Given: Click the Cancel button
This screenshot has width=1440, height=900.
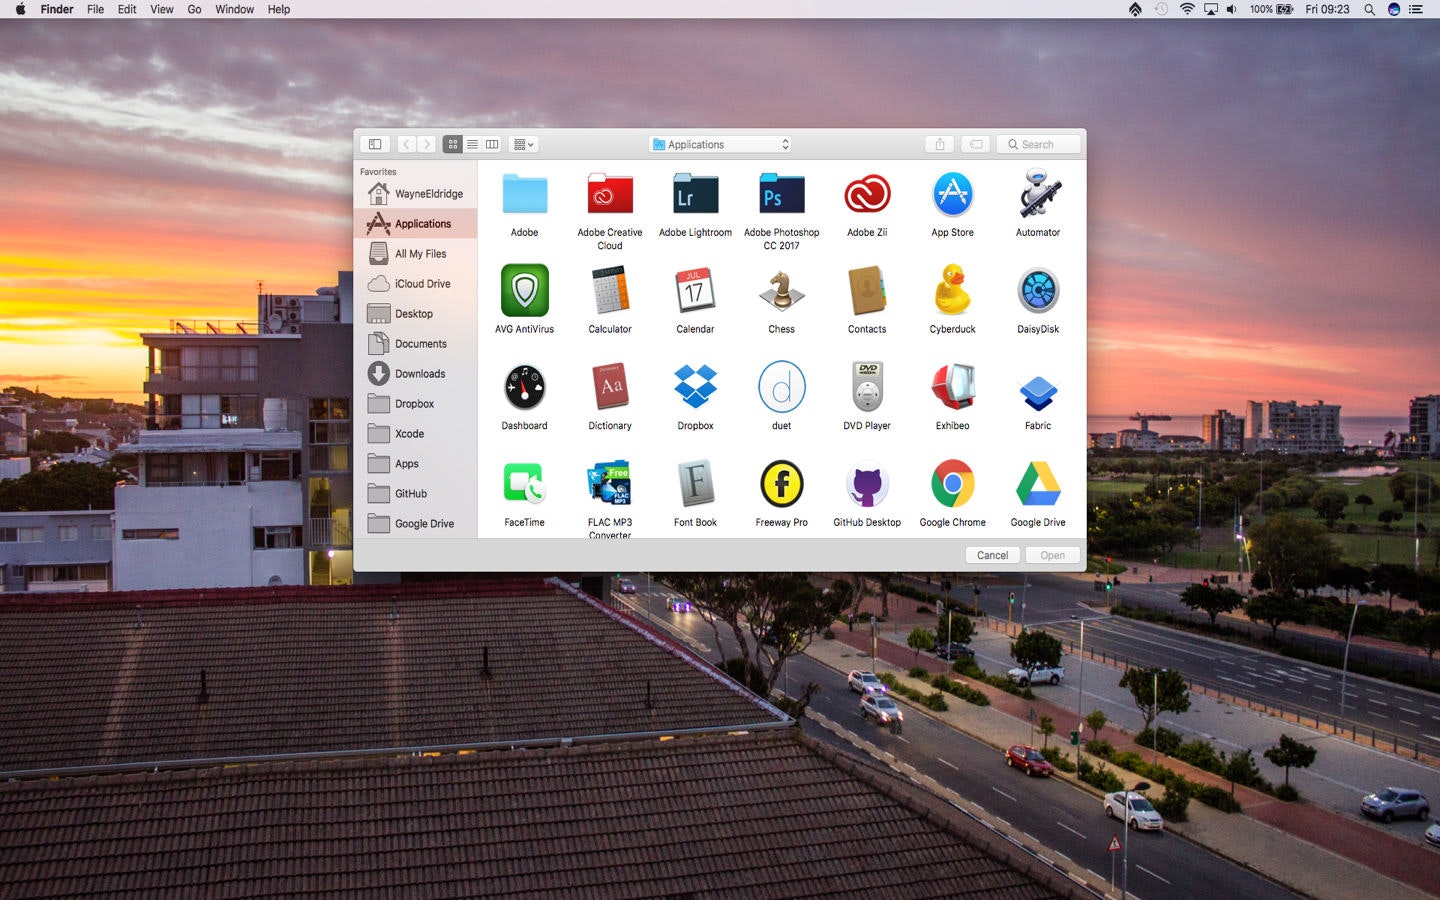Looking at the screenshot, I should click(992, 555).
